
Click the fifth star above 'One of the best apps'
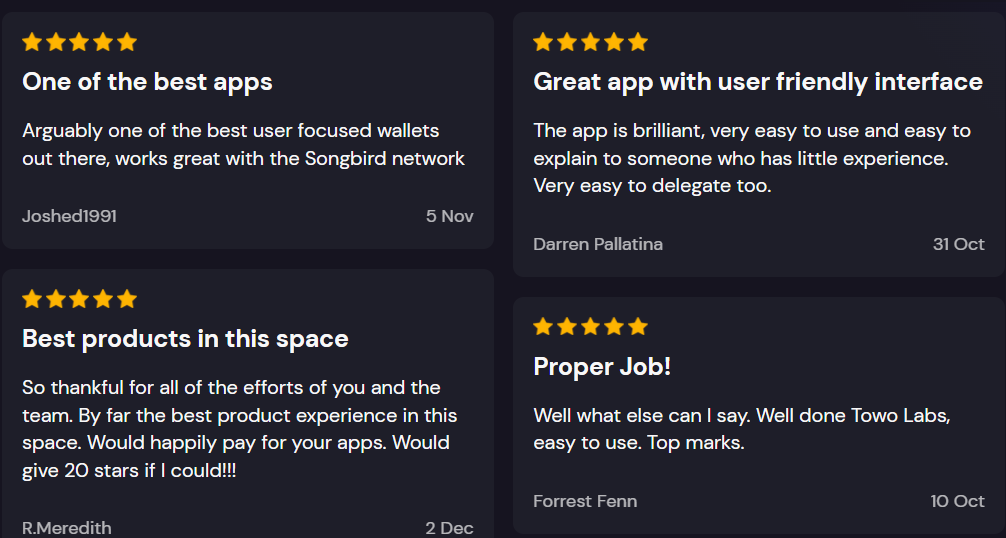tap(127, 42)
